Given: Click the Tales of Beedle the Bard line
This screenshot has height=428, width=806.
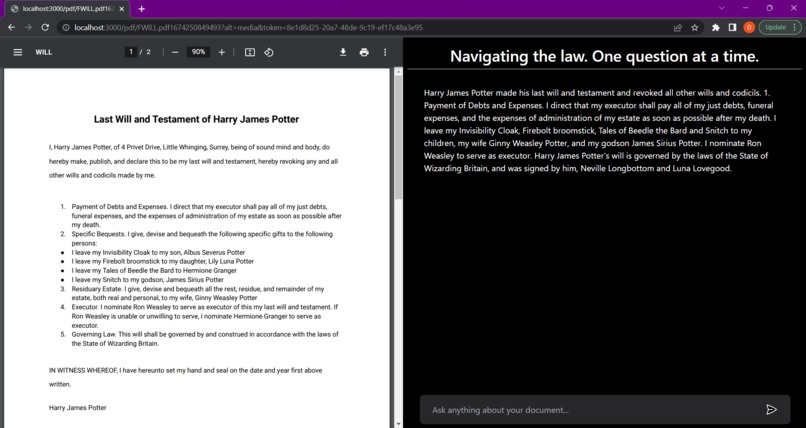Looking at the screenshot, I should 154,270.
